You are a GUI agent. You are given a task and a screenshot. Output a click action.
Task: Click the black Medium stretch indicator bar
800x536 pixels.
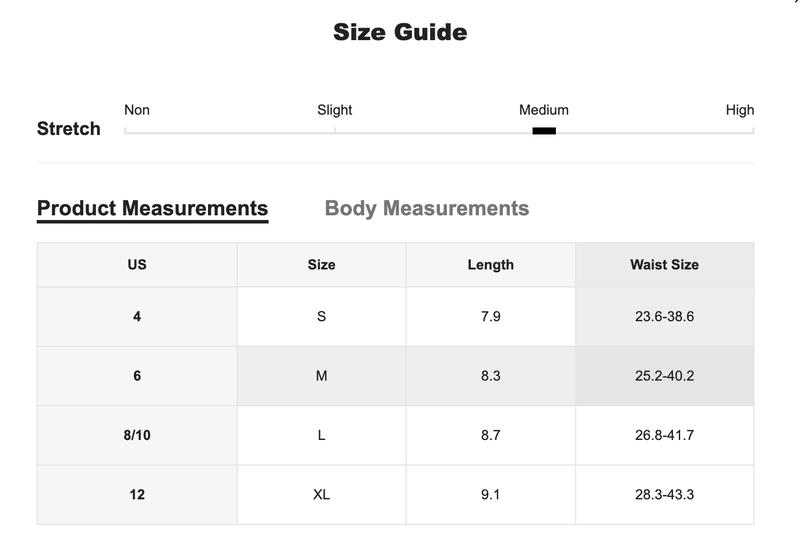point(544,131)
